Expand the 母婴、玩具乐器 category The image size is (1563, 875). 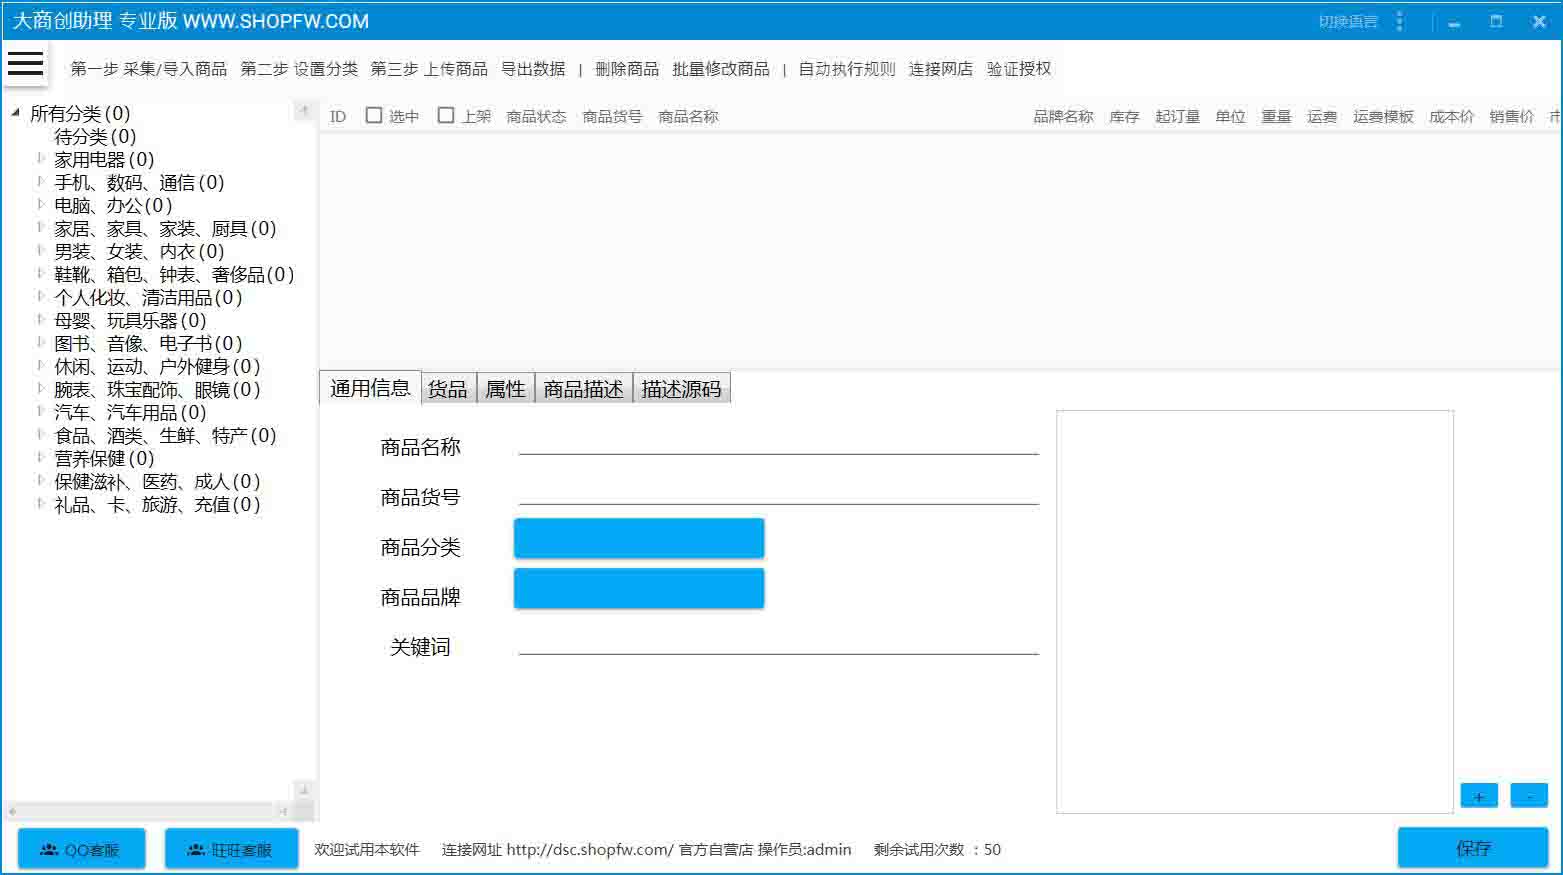[x=40, y=319]
